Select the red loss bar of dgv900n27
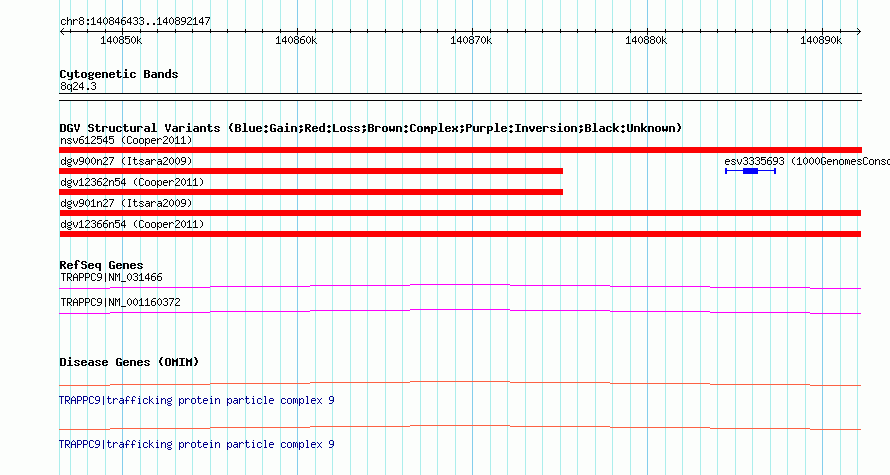The image size is (890, 475). (311, 171)
